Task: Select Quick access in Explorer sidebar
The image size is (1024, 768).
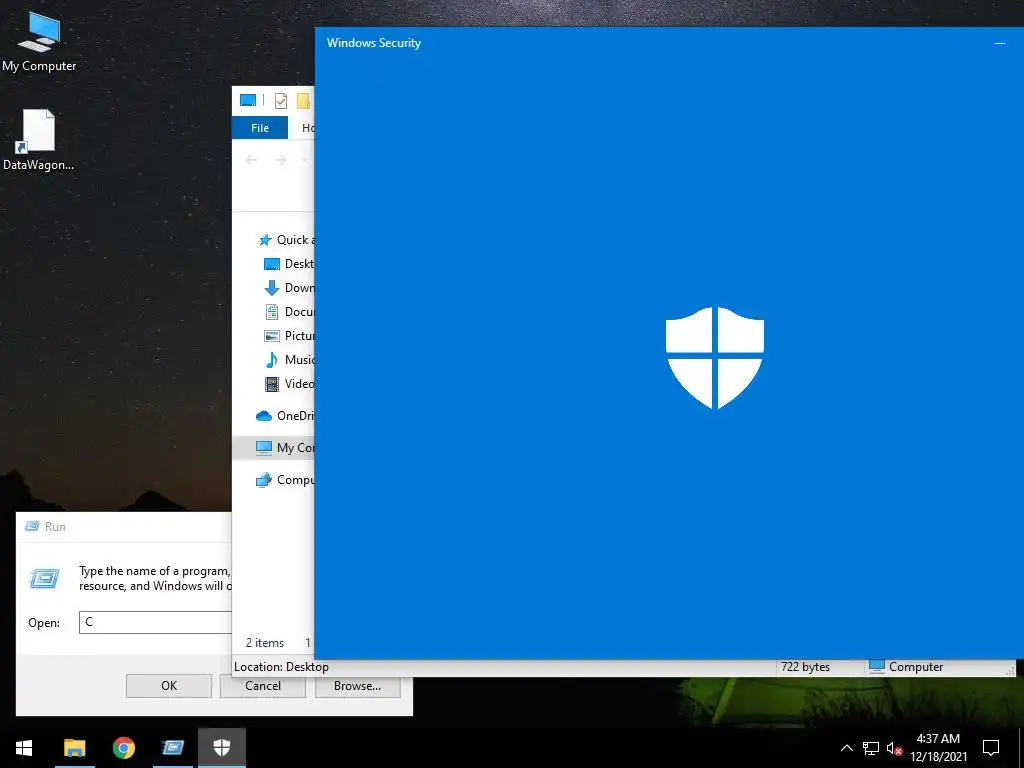Action: pos(286,240)
